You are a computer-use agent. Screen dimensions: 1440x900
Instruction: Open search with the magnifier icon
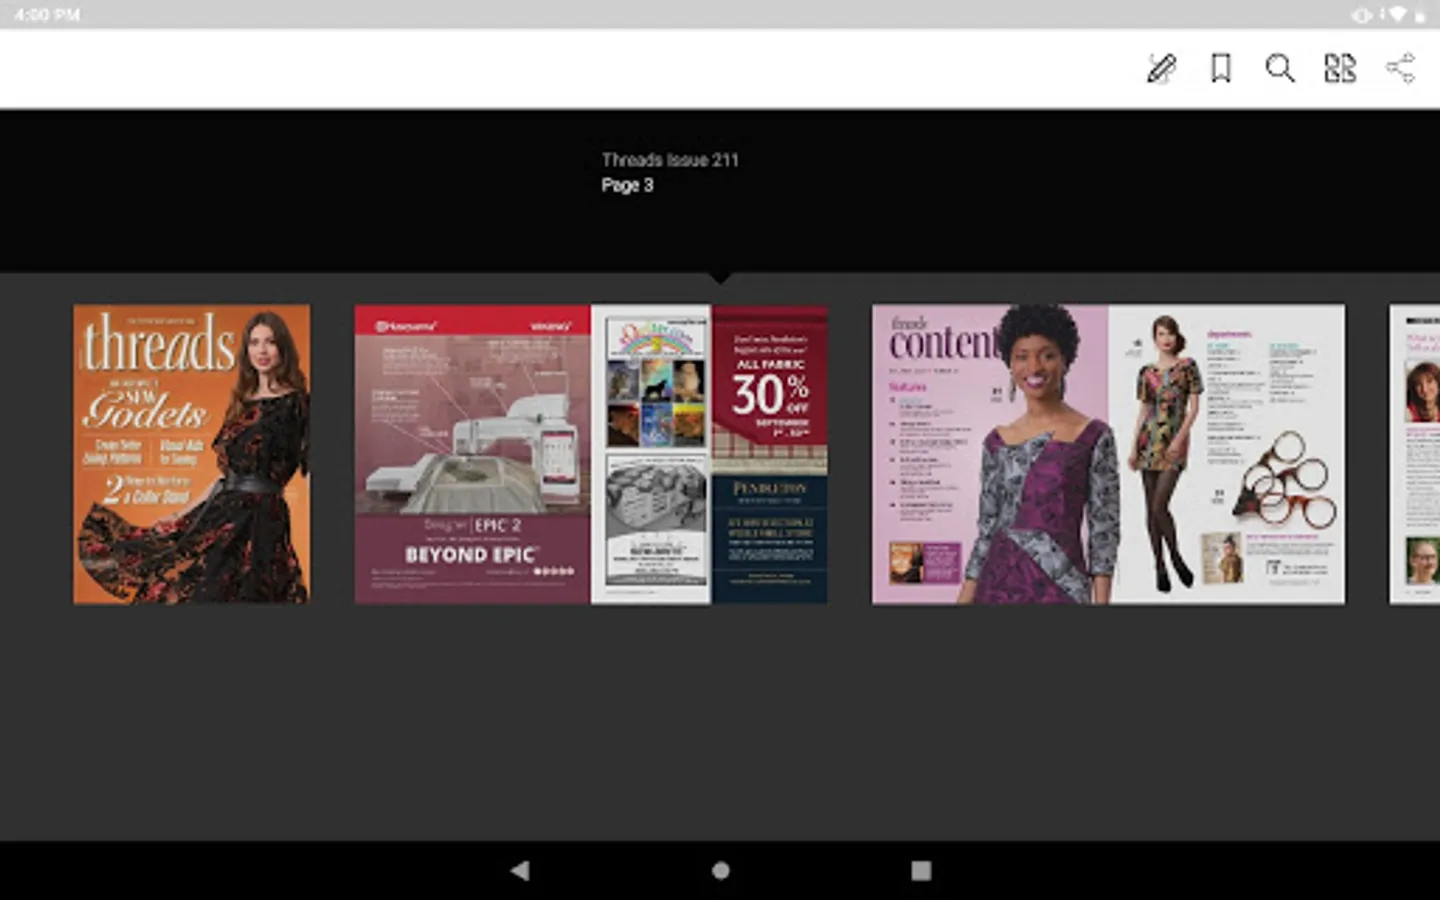(x=1280, y=68)
